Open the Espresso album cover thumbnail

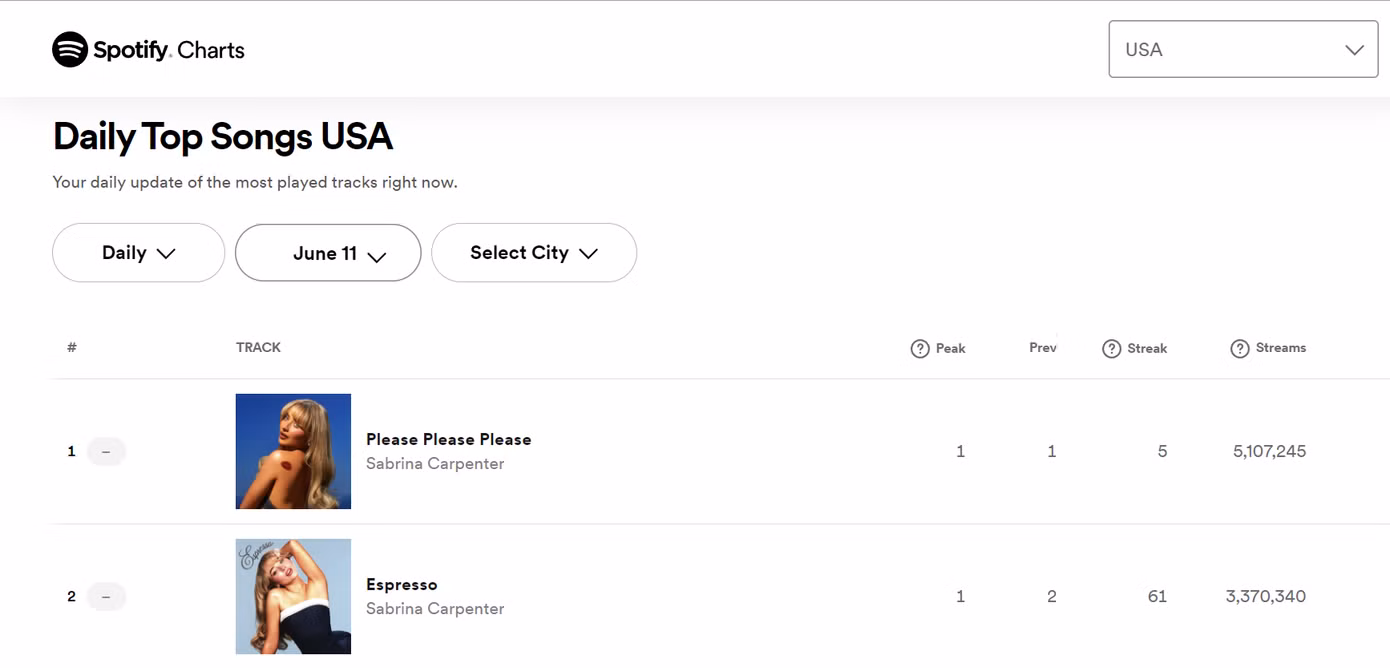pos(293,596)
